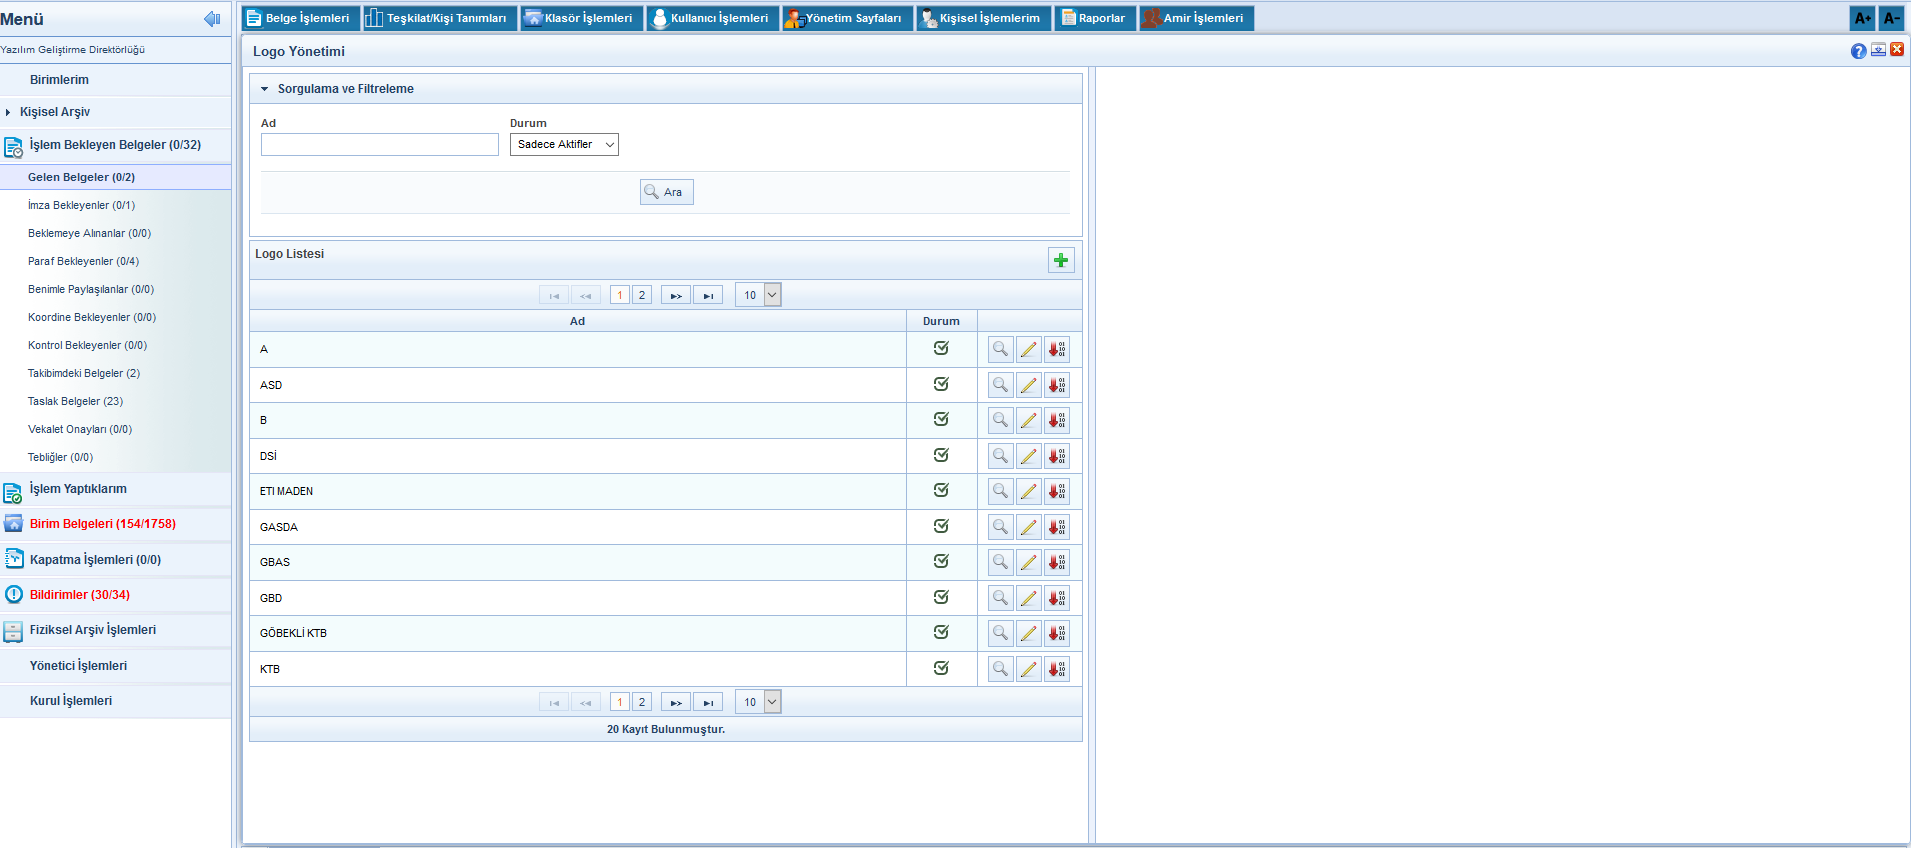
Task: Open the help question mark icon
Action: coord(1858,51)
